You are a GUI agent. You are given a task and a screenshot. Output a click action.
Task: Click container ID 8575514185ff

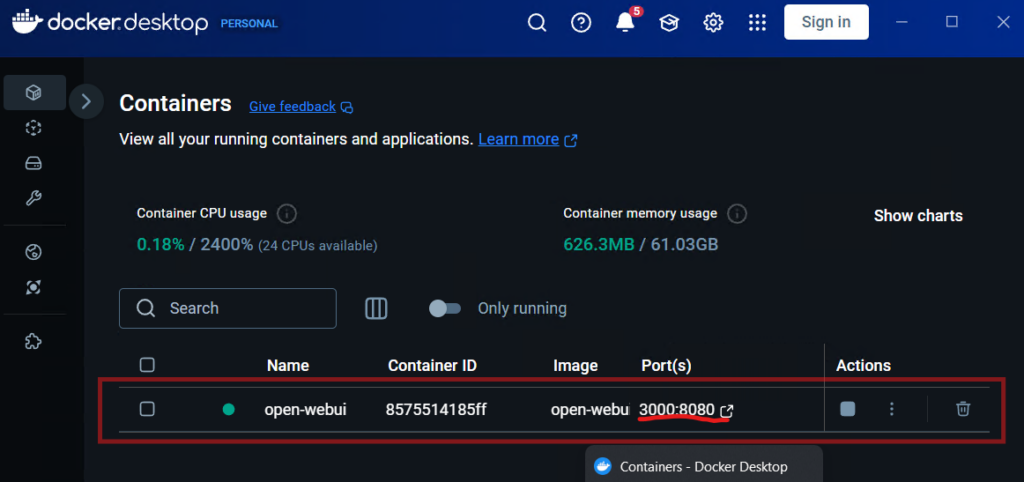[436, 410]
